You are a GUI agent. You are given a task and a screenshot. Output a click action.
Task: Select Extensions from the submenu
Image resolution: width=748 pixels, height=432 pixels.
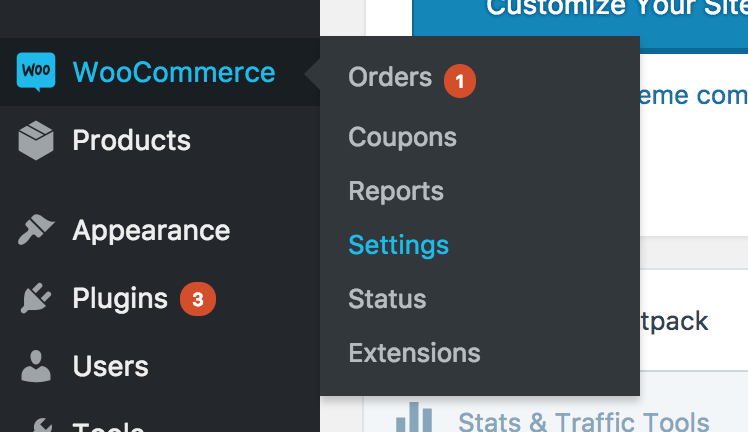(414, 353)
